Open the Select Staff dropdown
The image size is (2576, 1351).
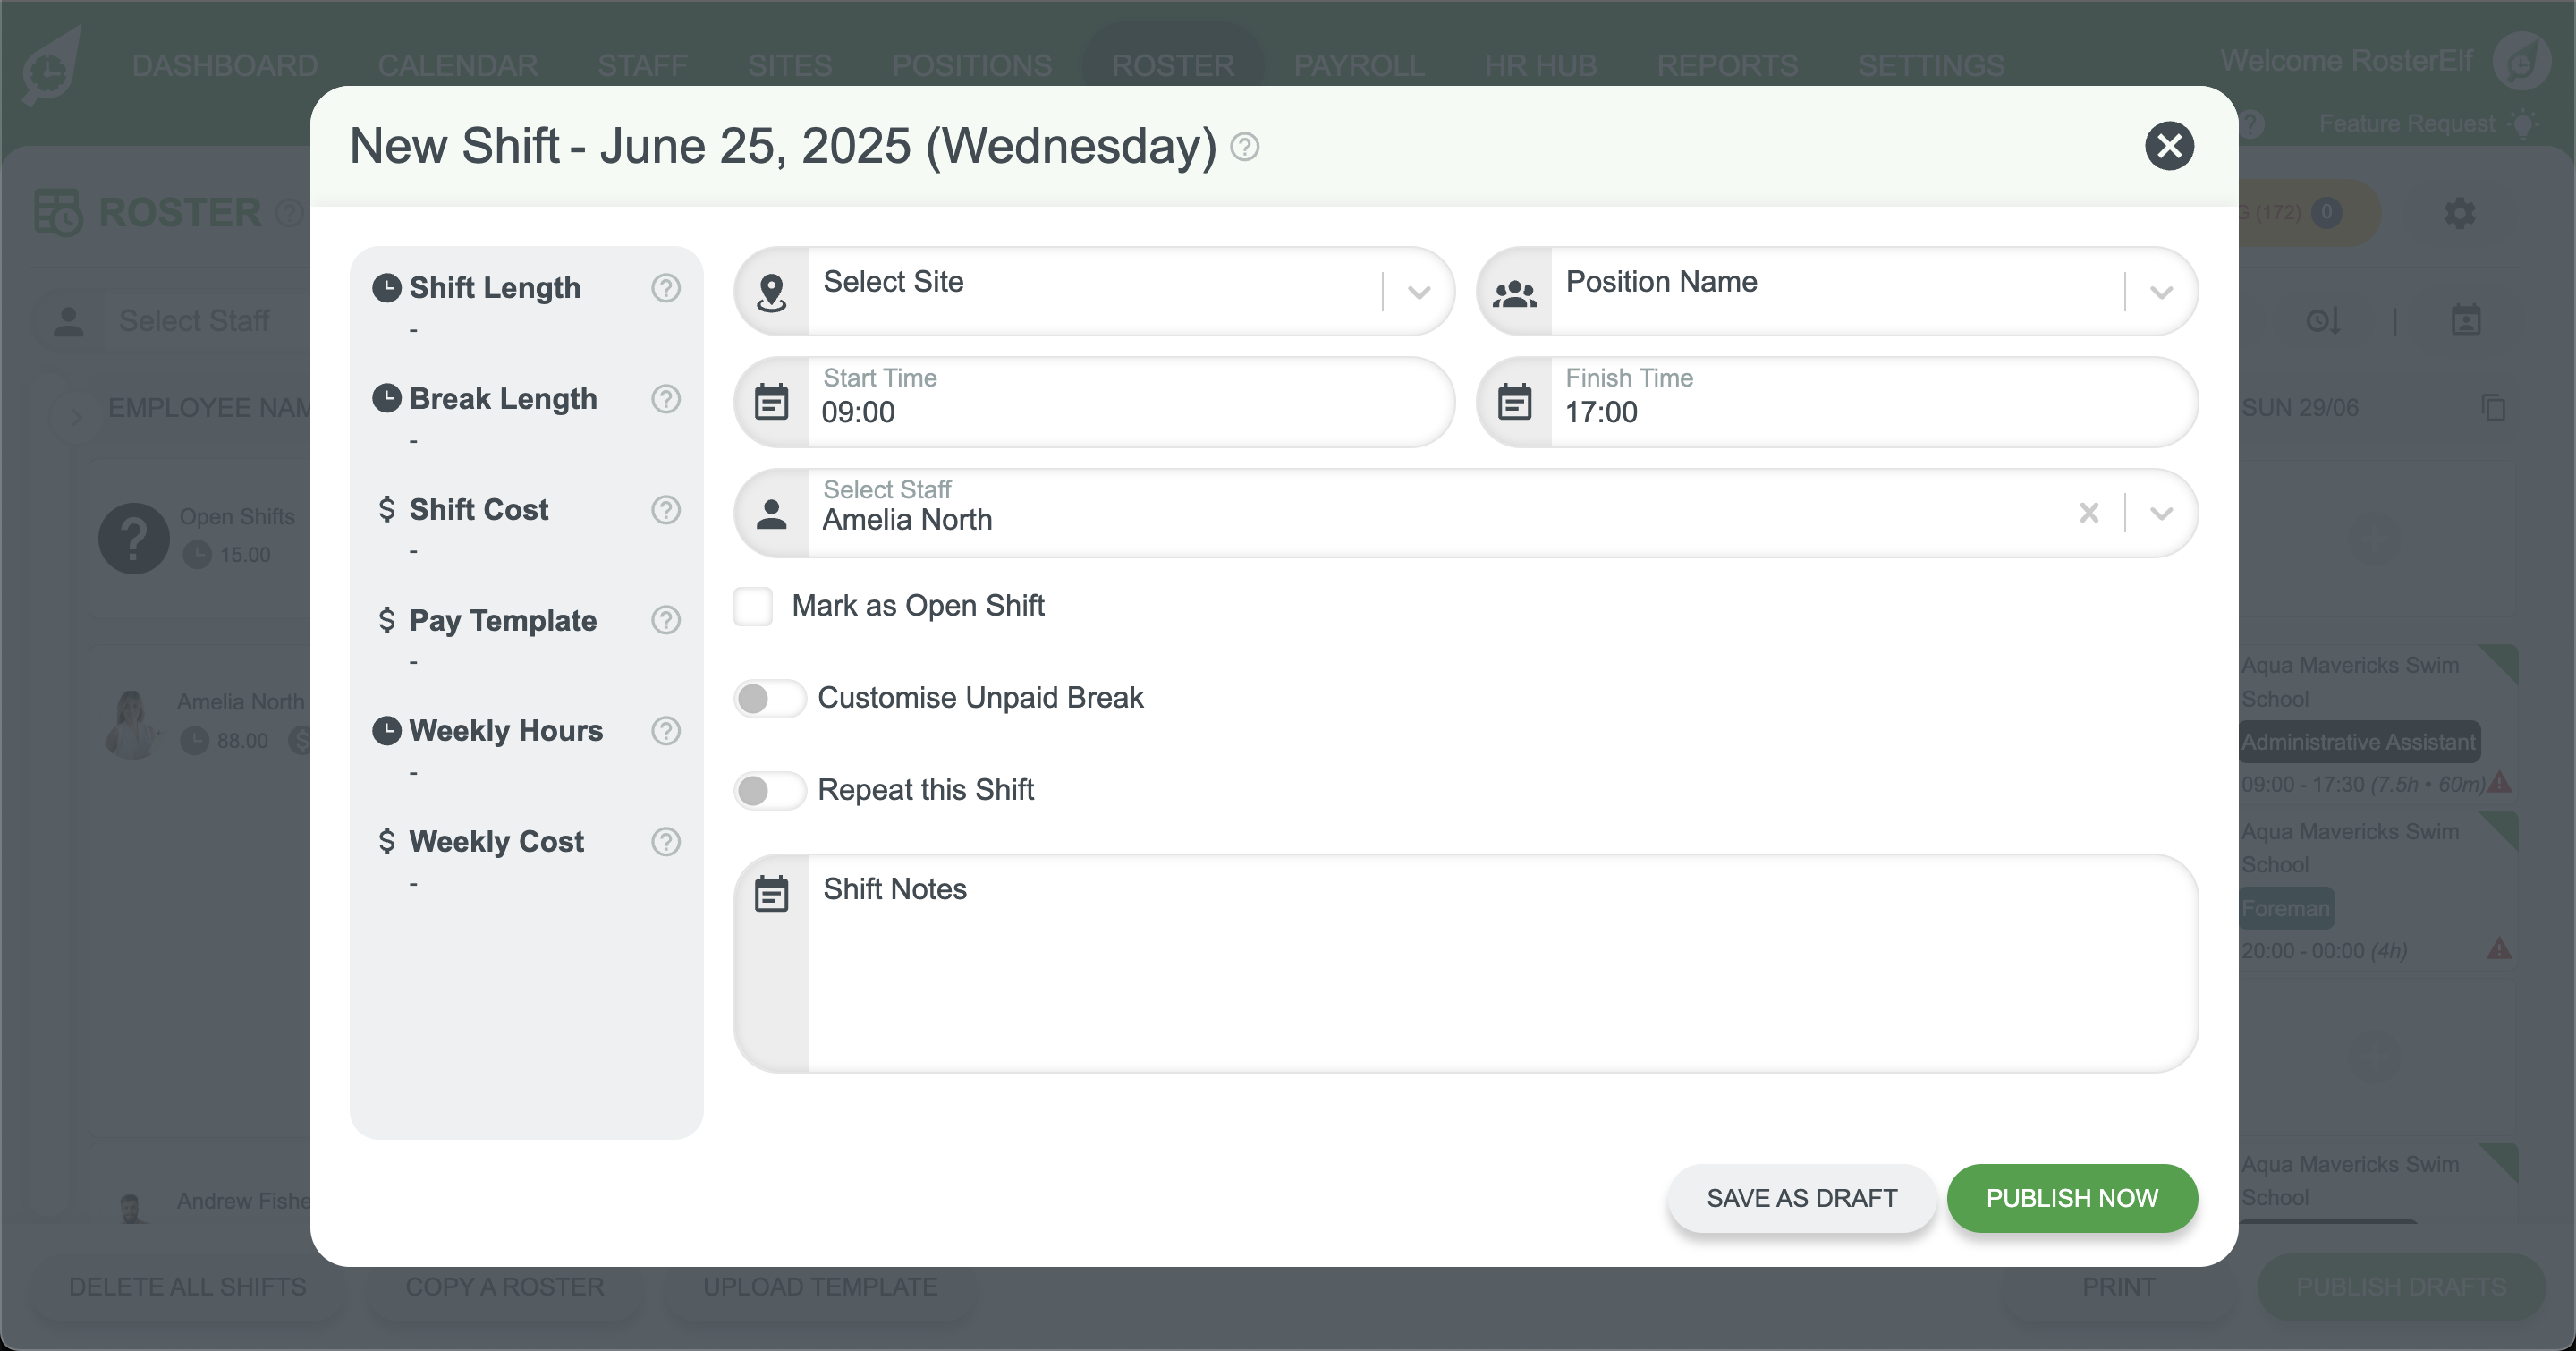click(2161, 513)
